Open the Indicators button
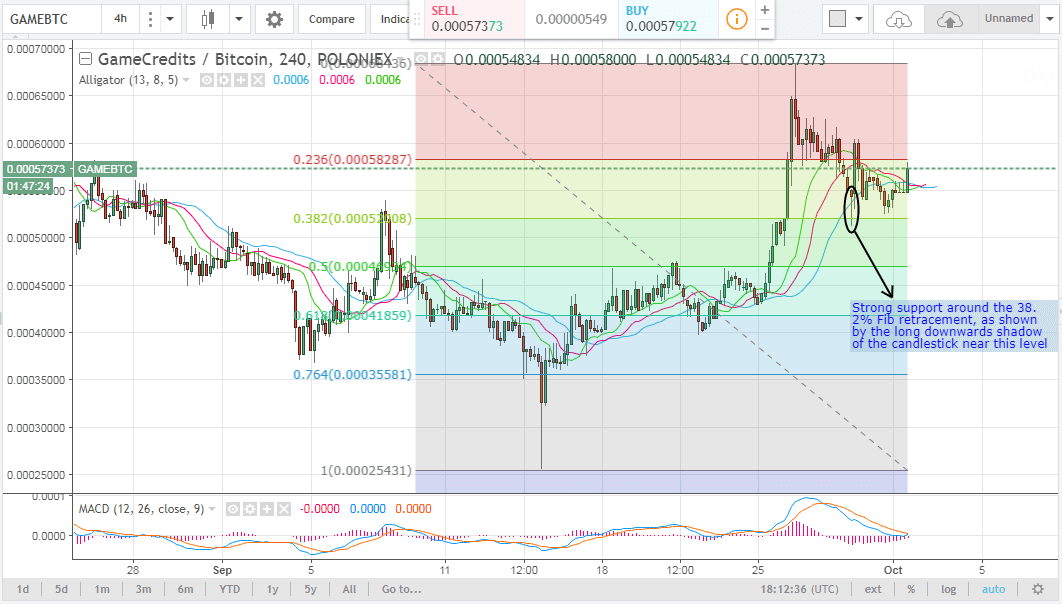Image resolution: width=1062 pixels, height=604 pixels. 393,19
